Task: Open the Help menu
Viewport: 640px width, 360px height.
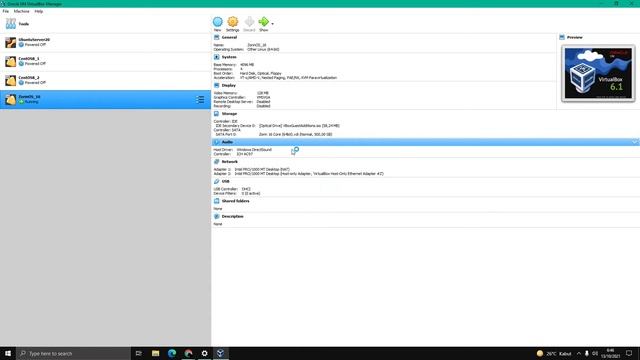Action: [x=39, y=11]
